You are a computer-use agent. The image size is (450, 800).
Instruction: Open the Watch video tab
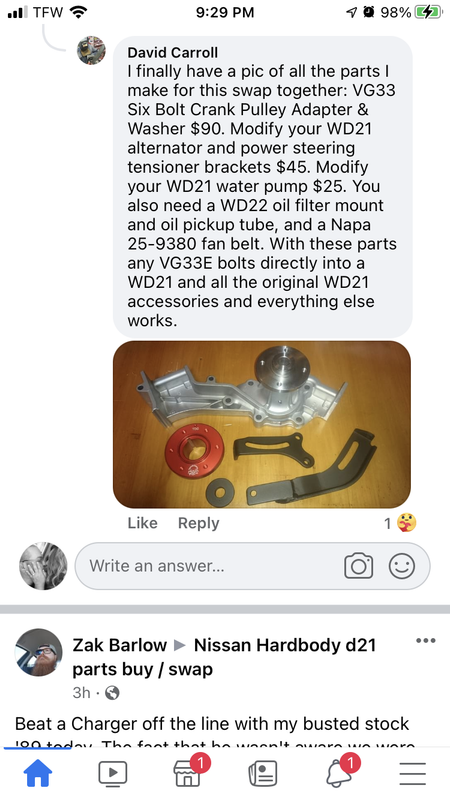pyautogui.click(x=113, y=773)
